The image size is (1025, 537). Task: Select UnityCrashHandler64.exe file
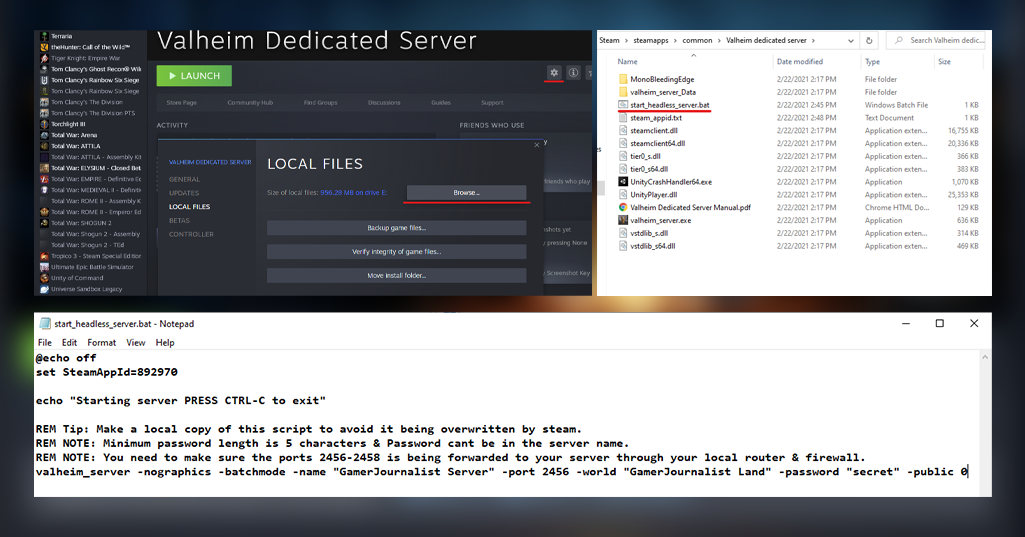[x=671, y=182]
